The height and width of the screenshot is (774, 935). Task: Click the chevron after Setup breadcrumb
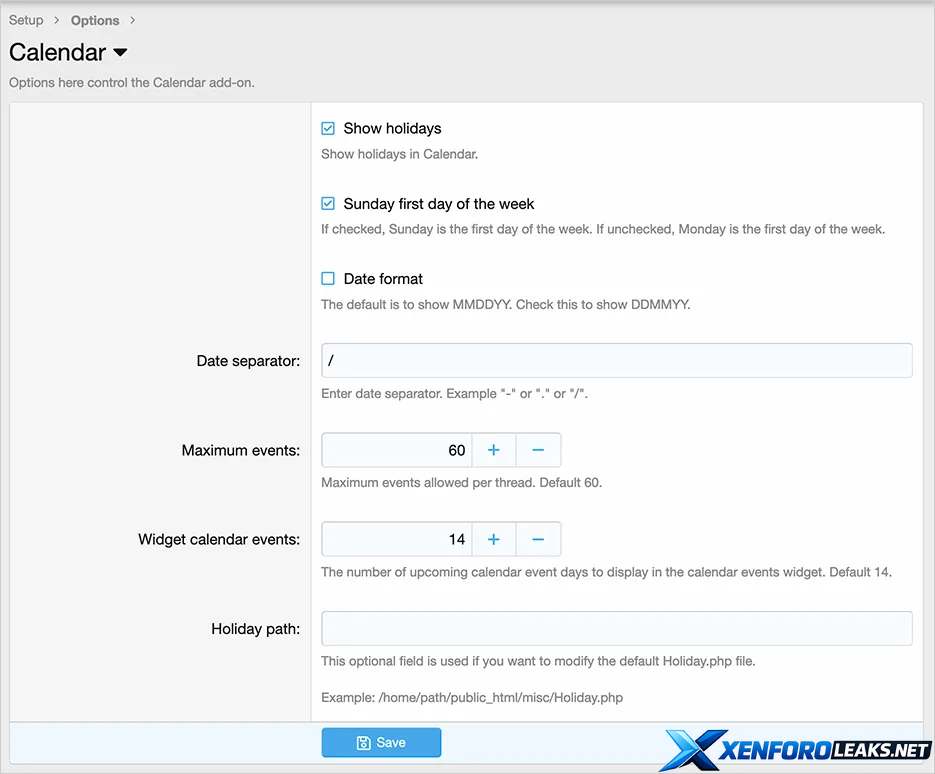coord(57,20)
